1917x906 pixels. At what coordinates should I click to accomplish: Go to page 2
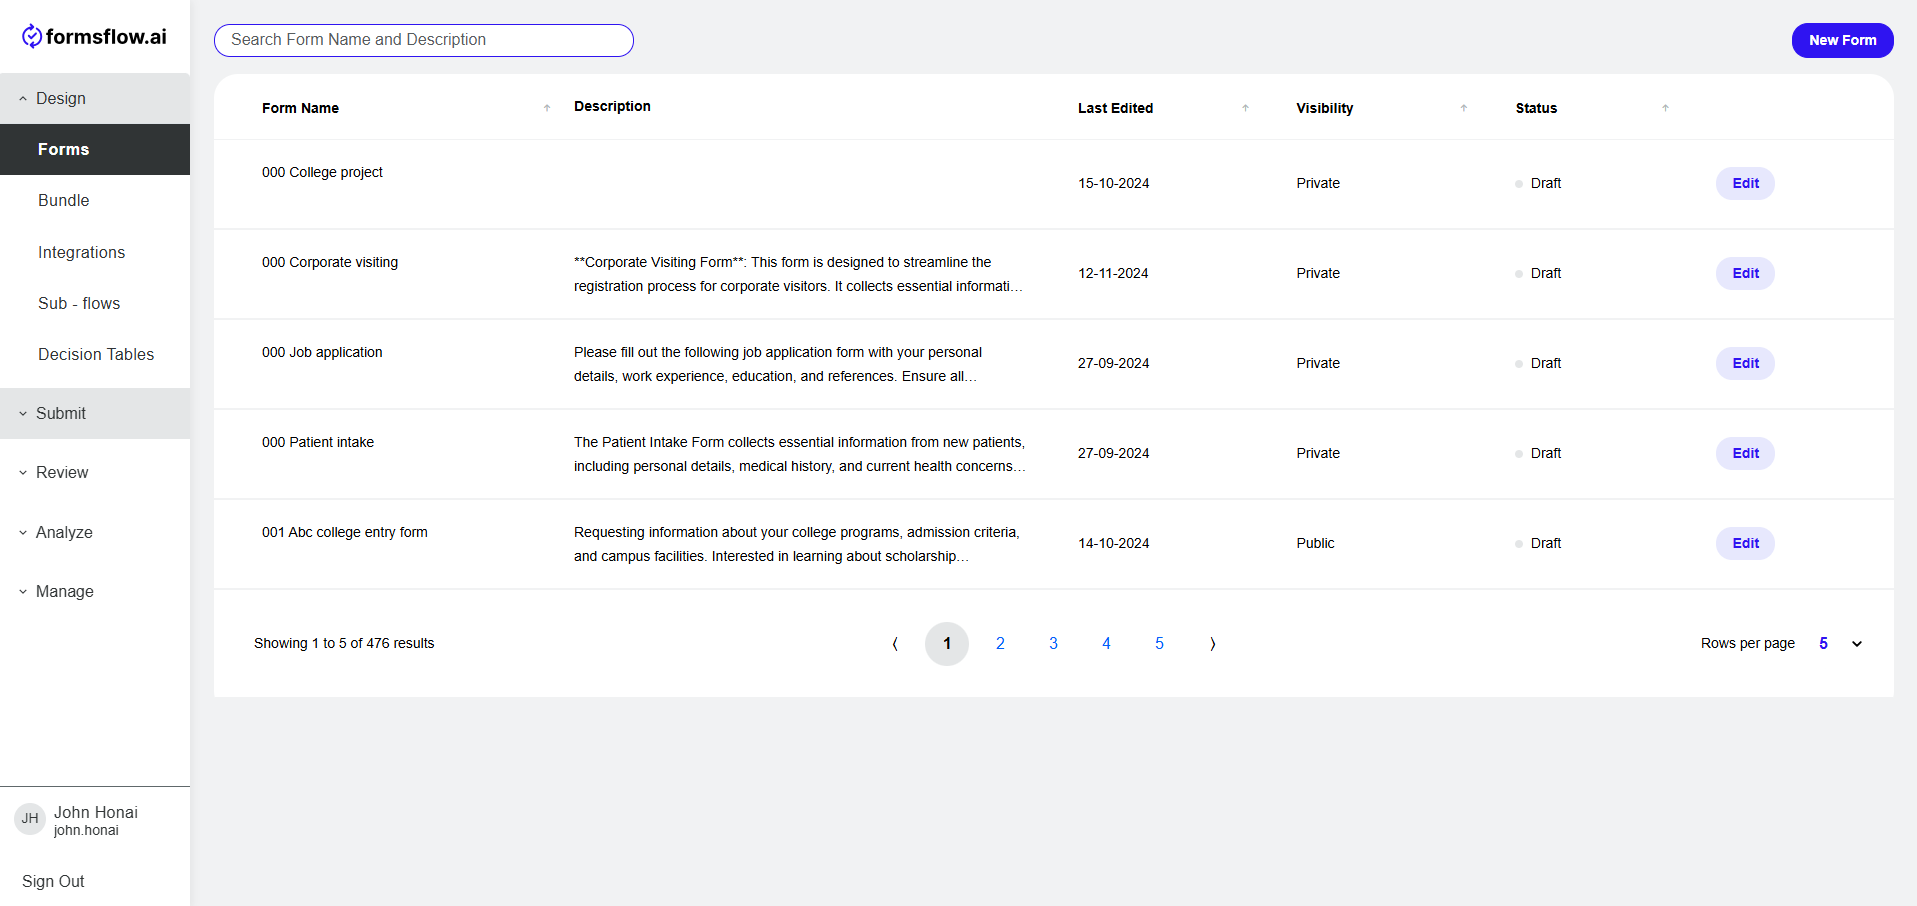coord(1000,644)
